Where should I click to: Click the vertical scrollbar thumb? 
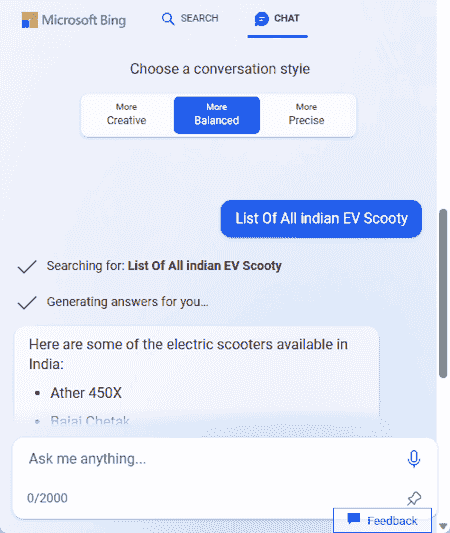coord(443,293)
